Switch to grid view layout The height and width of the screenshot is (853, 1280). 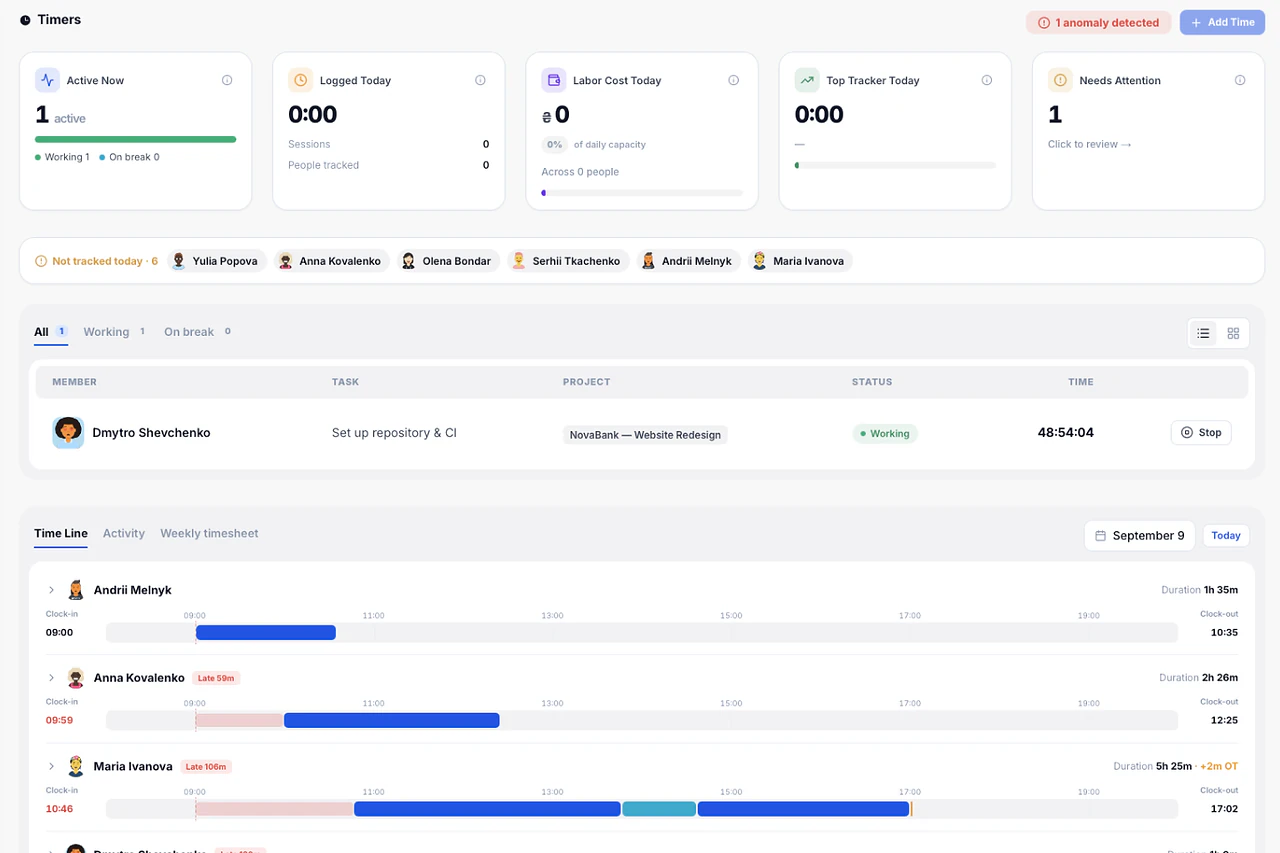pyautogui.click(x=1233, y=333)
